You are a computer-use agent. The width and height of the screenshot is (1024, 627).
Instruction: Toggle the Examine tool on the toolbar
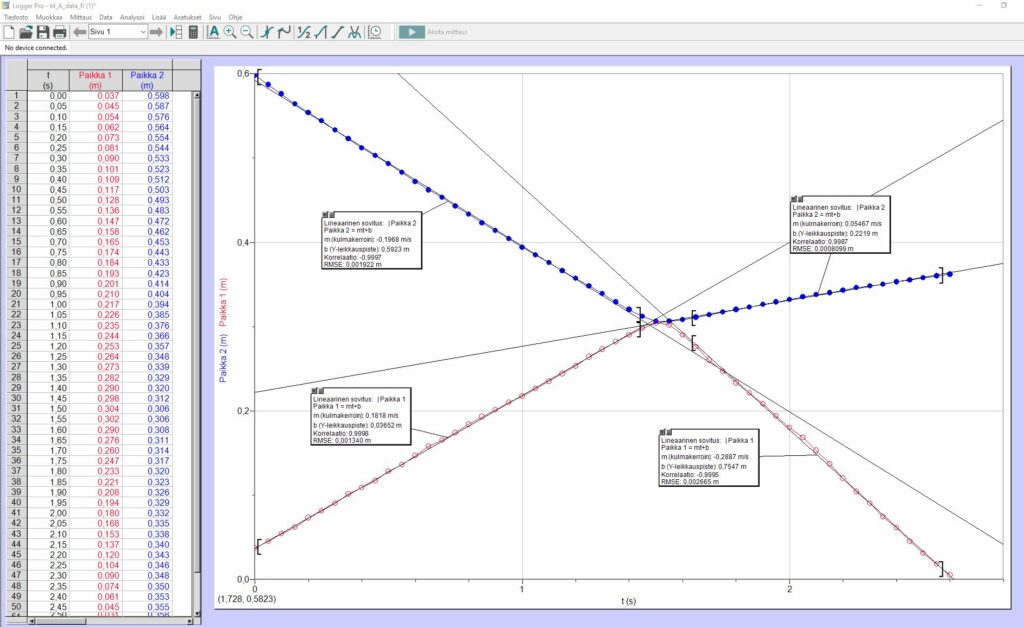click(267, 32)
